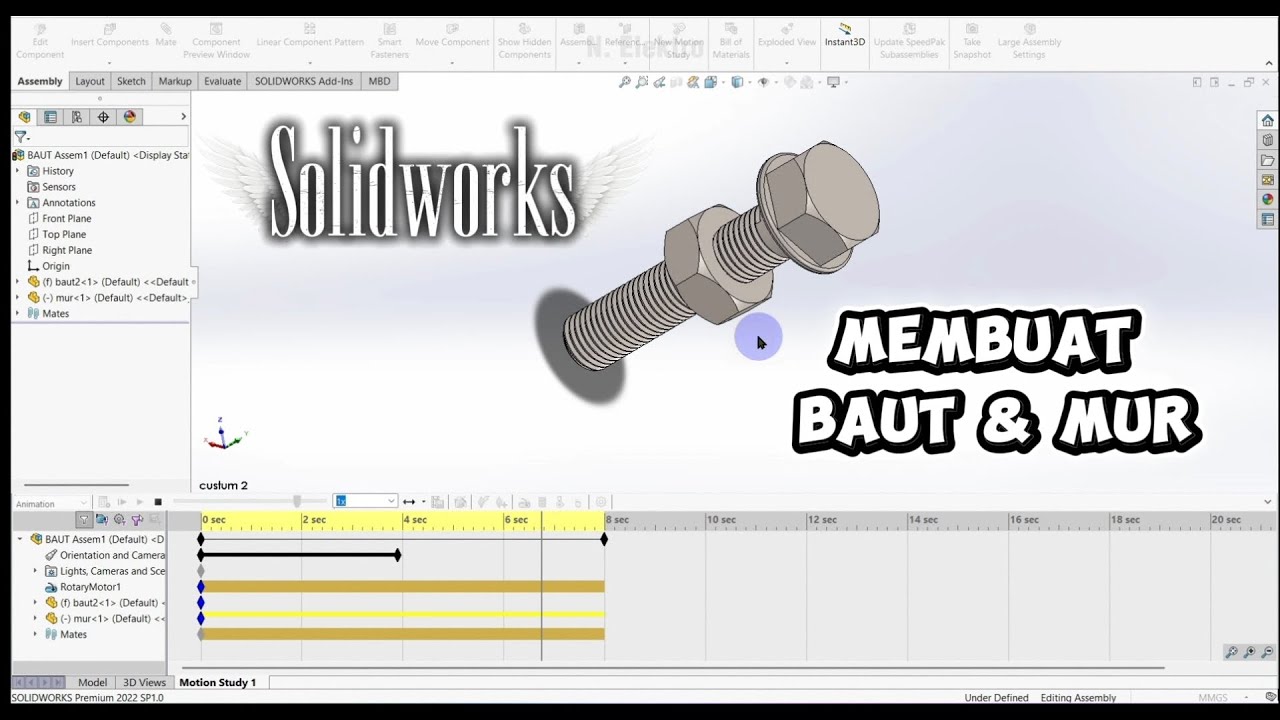The width and height of the screenshot is (1280, 720).
Task: Switch to the Layout tab
Action: point(90,81)
